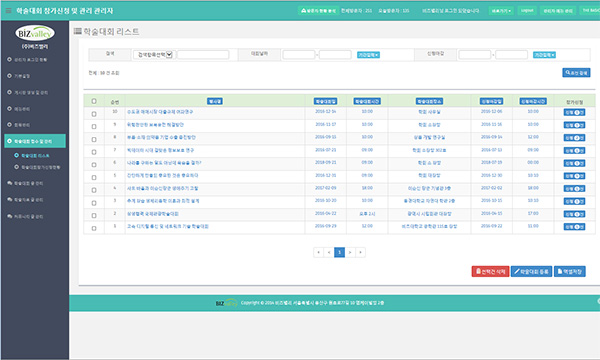Click period input button beside conference date
The height and width of the screenshot is (360, 600).
(368, 55)
